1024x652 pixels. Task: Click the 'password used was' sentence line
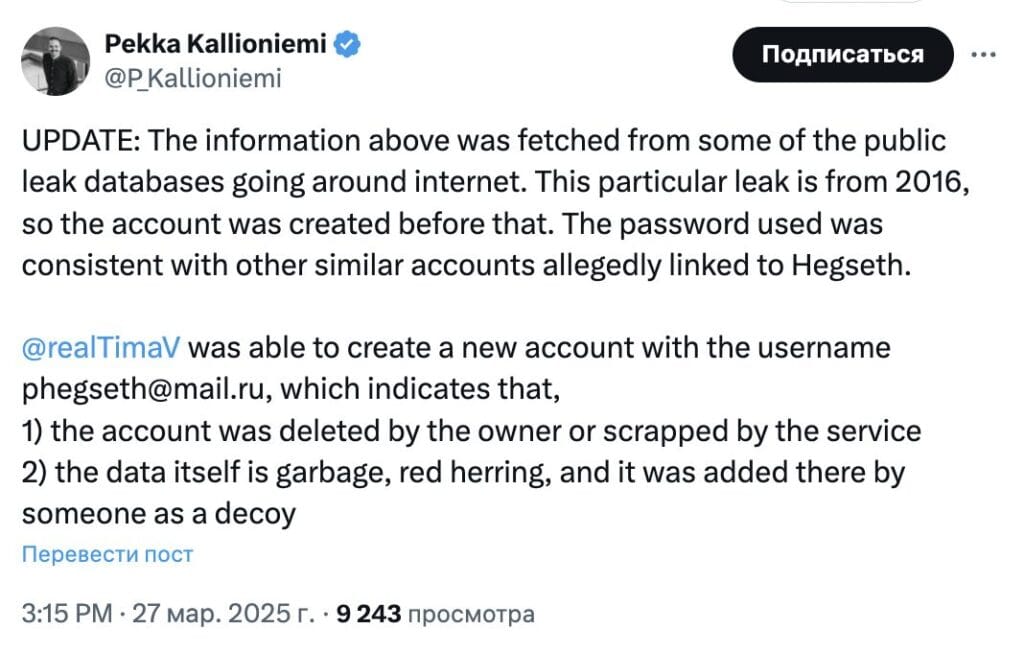click(722, 224)
